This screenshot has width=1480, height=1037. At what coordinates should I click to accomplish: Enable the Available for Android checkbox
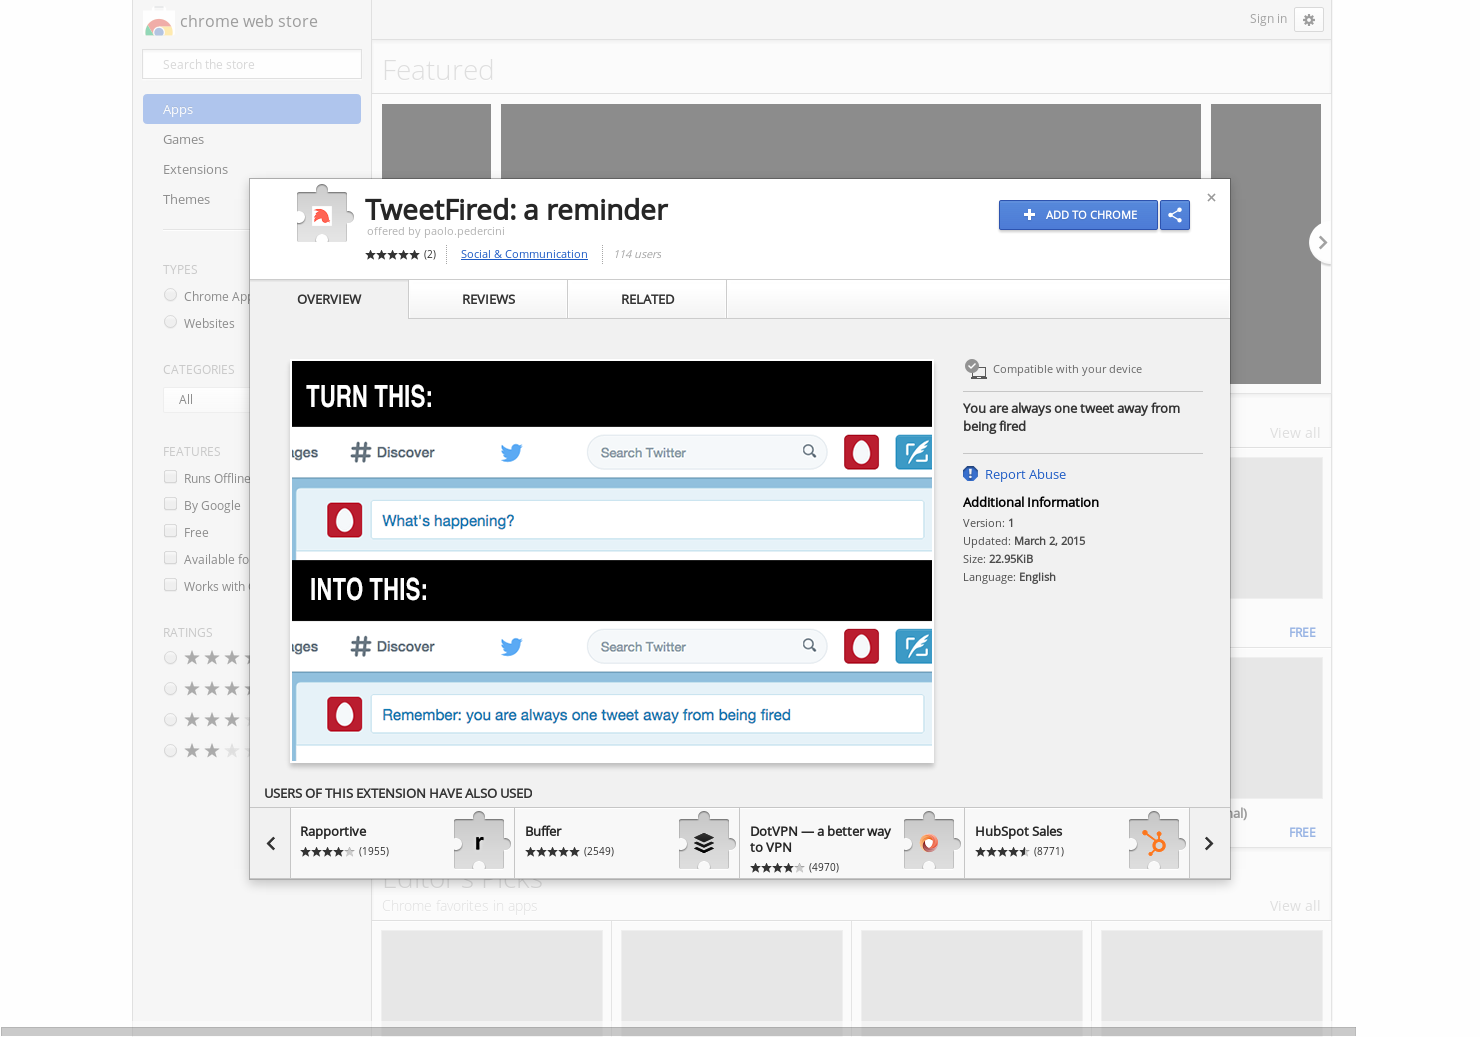[171, 558]
